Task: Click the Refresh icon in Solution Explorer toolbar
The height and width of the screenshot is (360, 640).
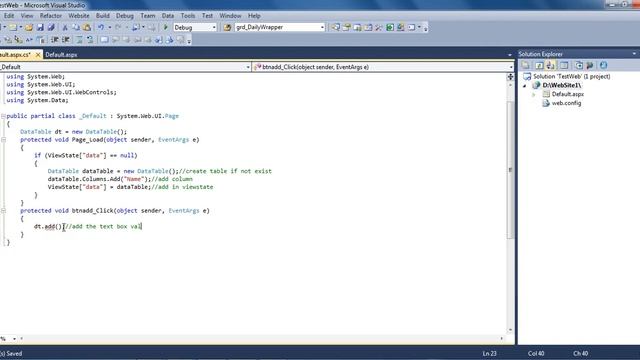Action: point(539,65)
